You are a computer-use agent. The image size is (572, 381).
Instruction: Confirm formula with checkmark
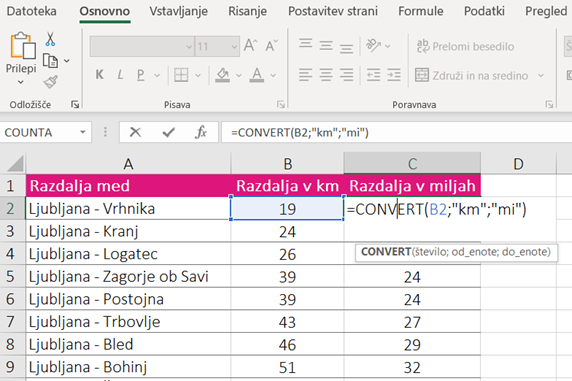[x=169, y=132]
